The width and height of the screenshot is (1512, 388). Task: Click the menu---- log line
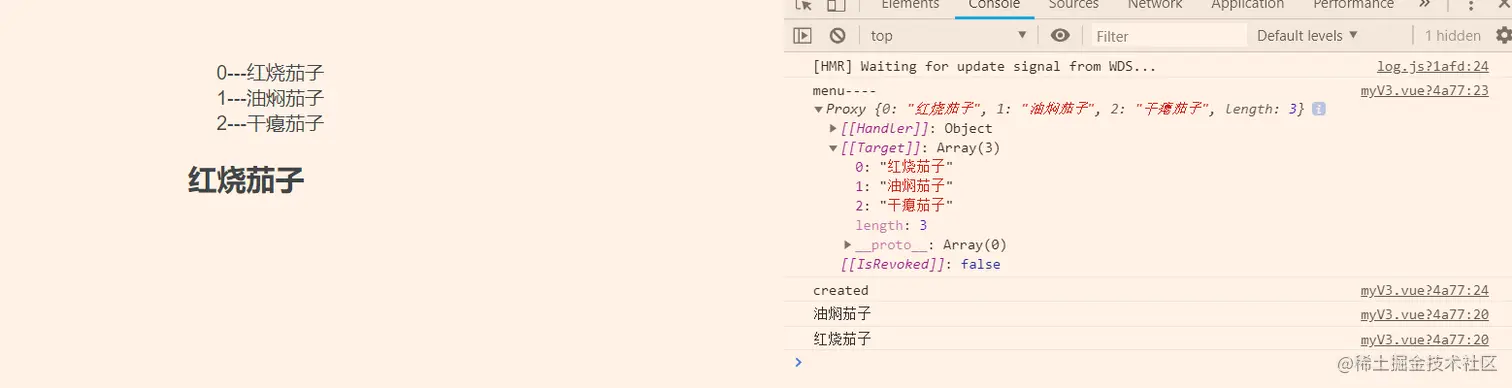pyautogui.click(x=844, y=91)
